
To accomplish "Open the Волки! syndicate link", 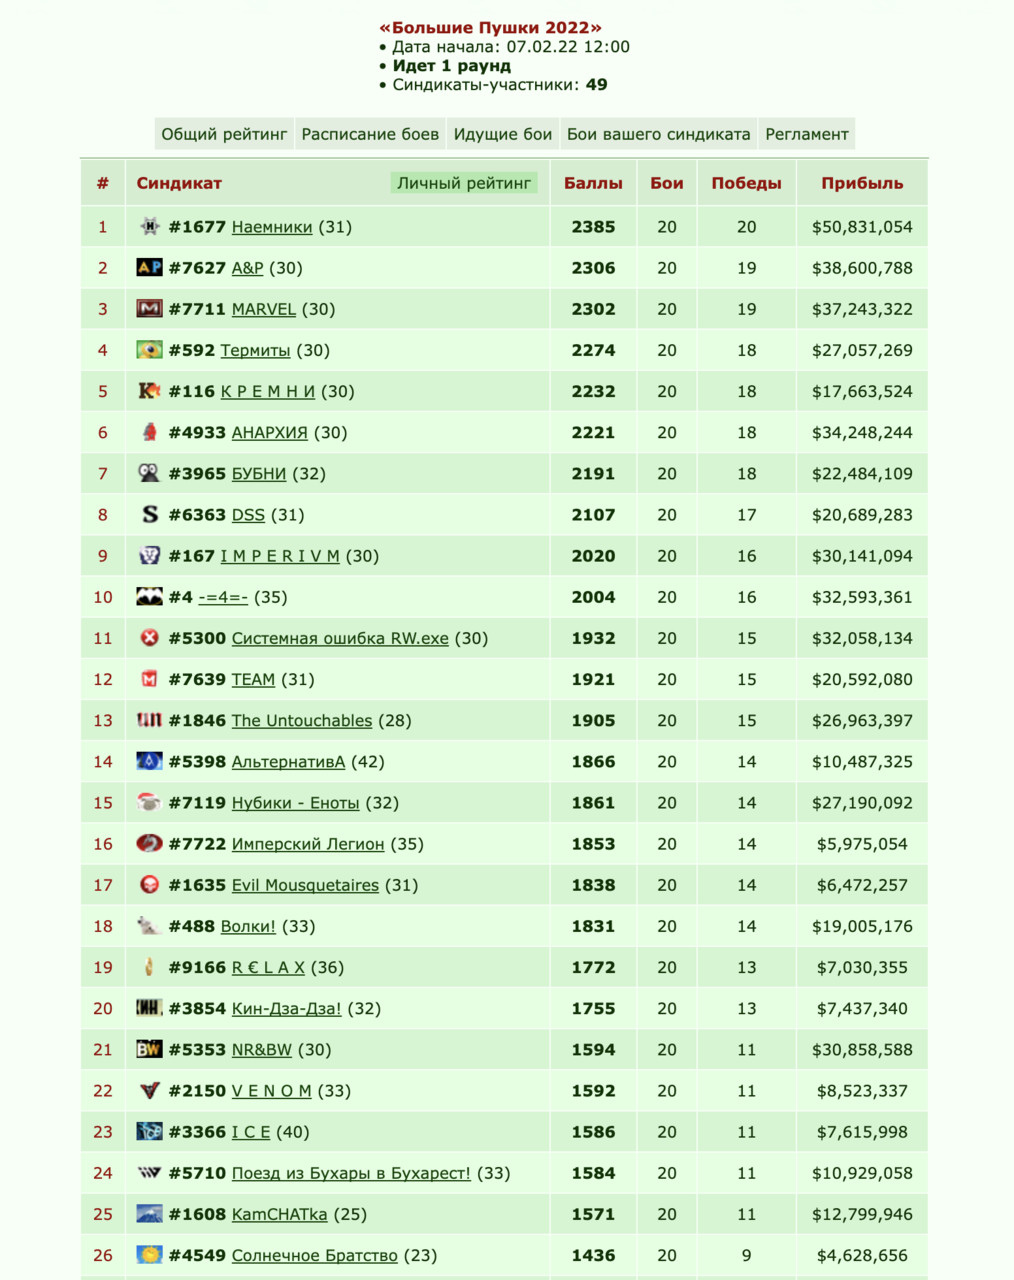I will pyautogui.click(x=248, y=926).
